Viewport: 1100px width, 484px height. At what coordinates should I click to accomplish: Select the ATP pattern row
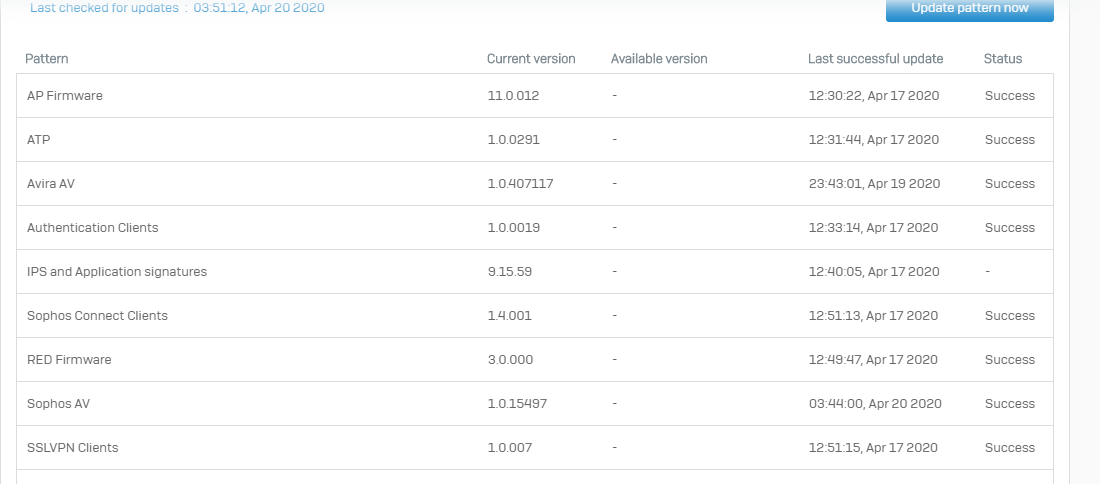tap(535, 140)
